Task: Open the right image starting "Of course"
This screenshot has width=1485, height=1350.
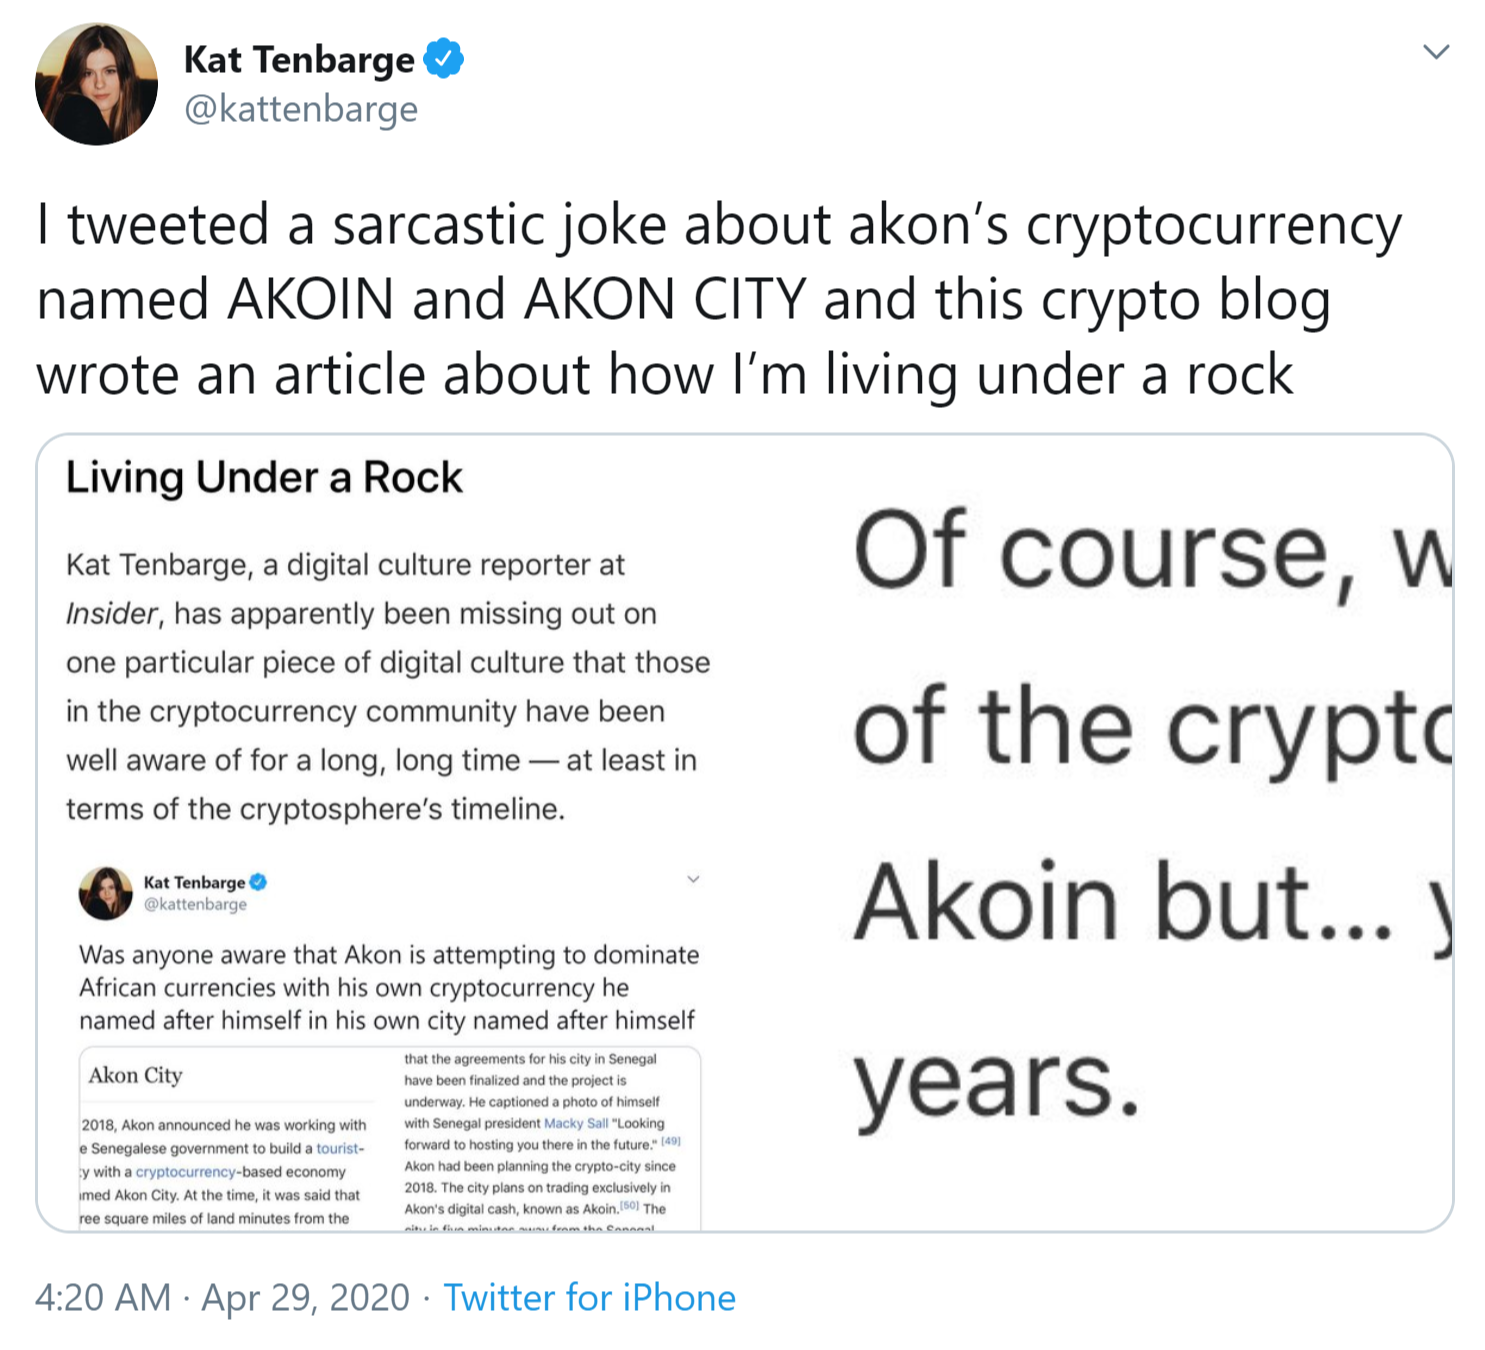Action: (x=1150, y=820)
